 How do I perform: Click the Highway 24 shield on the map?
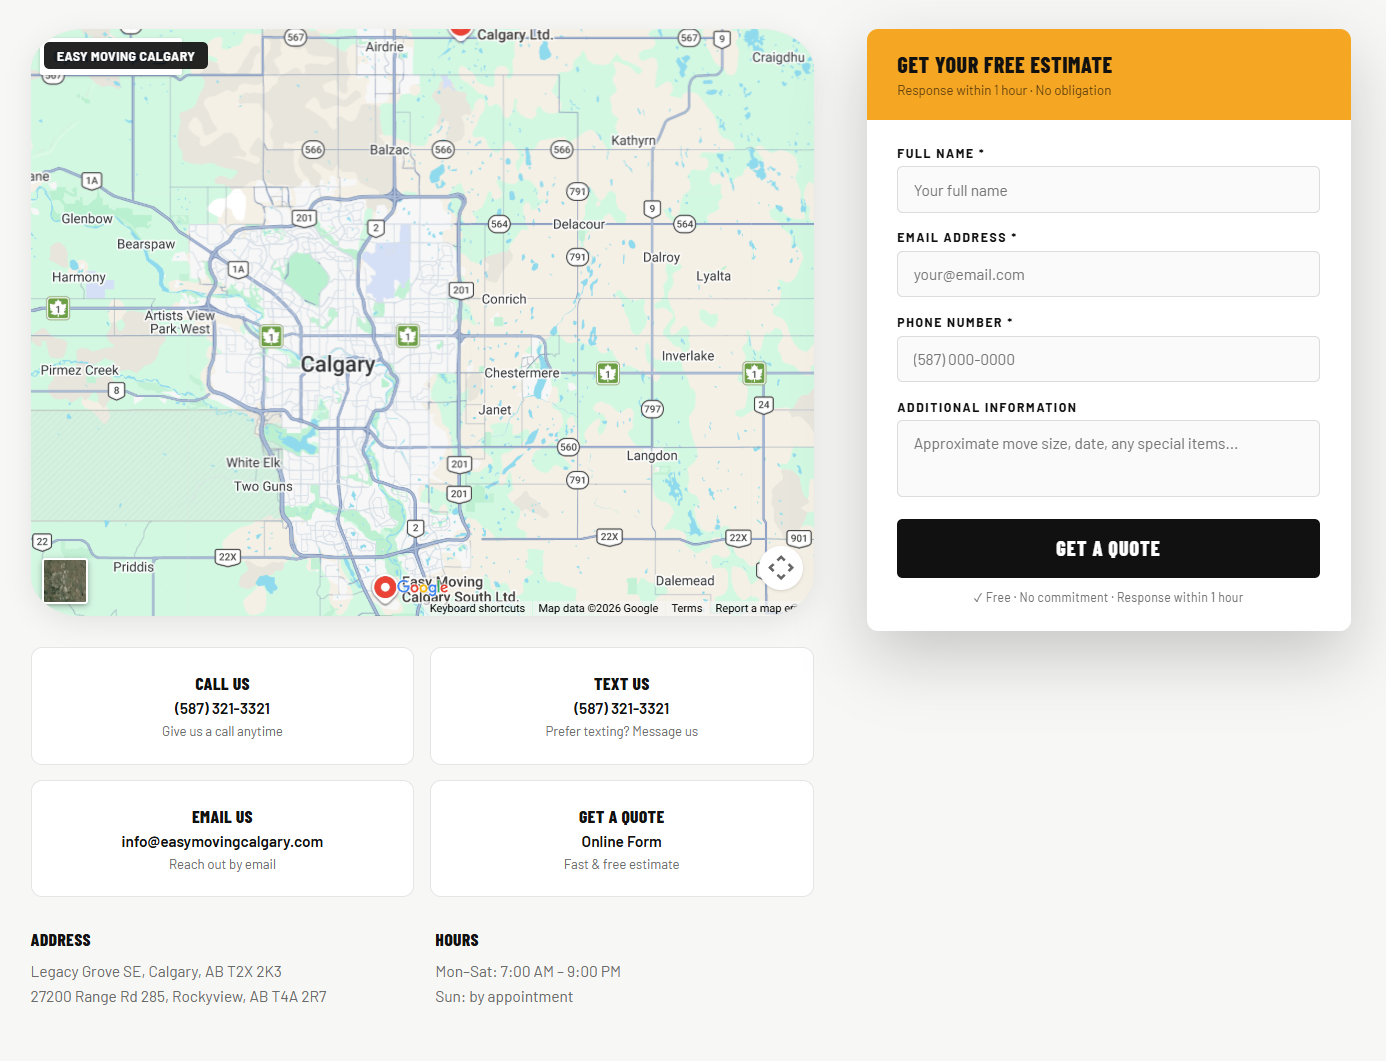(x=764, y=405)
